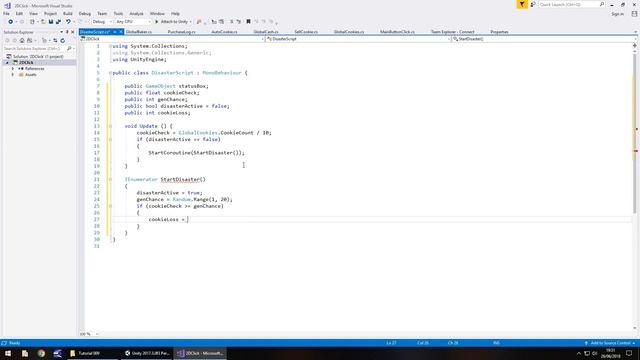Click the Save file toolbar icon

tap(51, 22)
